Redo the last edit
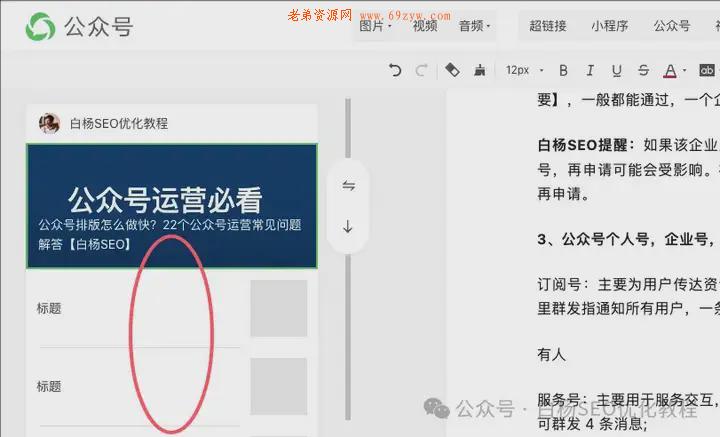Screen dimensions: 720x437 click(421, 70)
